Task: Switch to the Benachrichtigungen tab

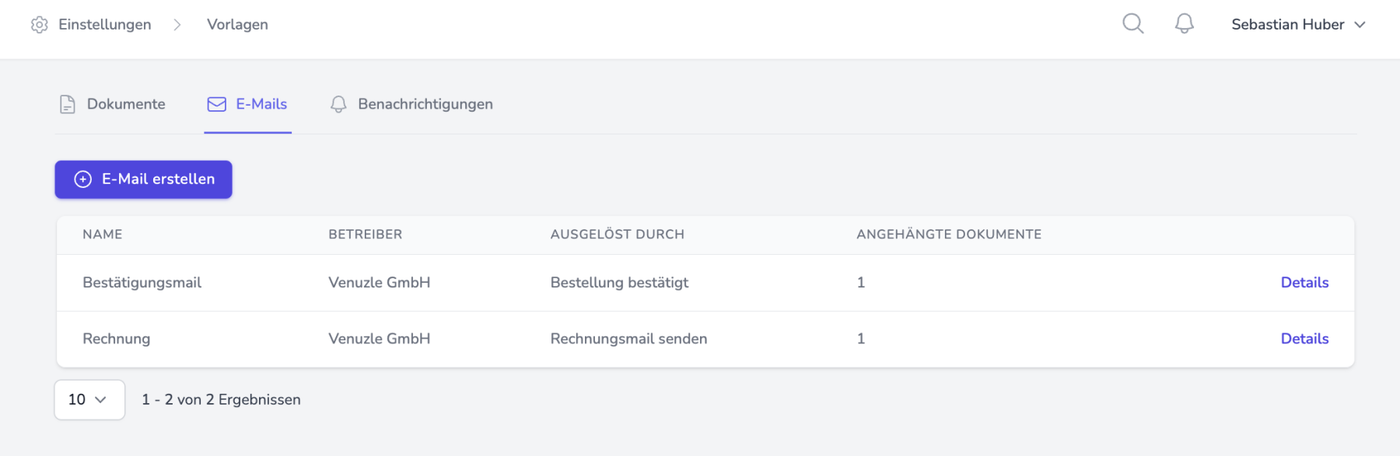Action: tap(425, 104)
